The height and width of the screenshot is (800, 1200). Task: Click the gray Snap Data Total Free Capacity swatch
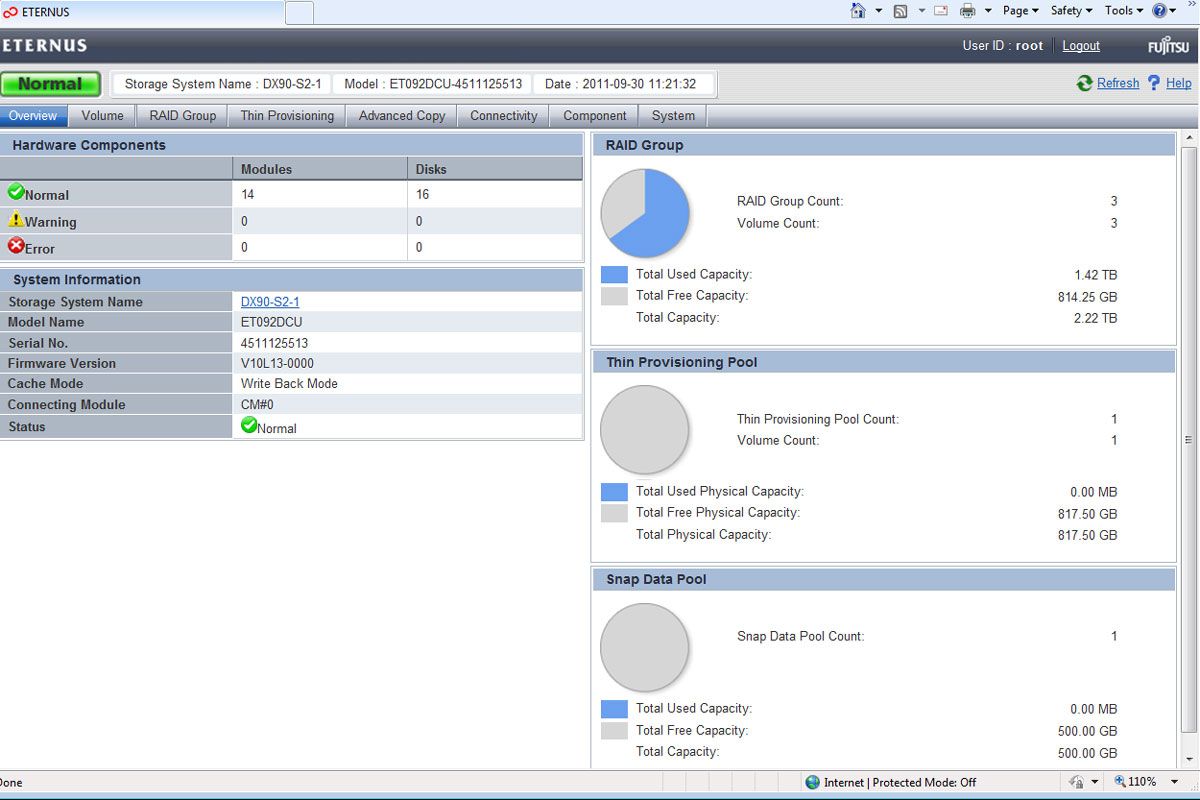click(614, 731)
